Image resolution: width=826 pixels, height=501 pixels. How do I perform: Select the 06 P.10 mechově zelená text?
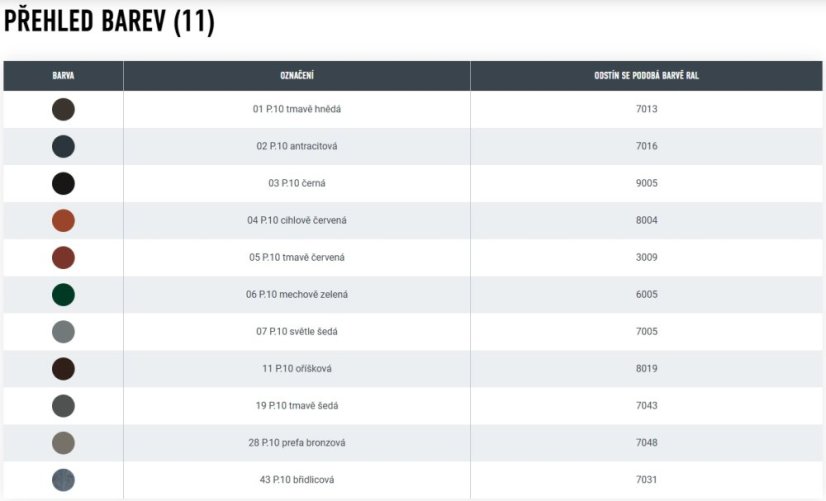click(297, 294)
